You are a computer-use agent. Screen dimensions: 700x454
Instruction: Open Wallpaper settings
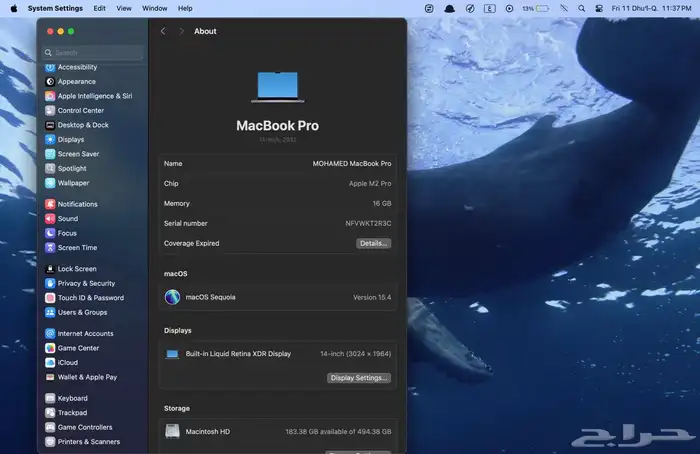coord(67,183)
